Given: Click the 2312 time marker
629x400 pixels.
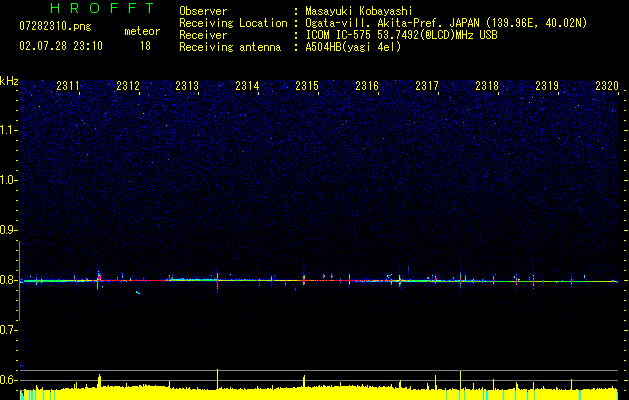Looking at the screenshot, I should click(128, 86).
